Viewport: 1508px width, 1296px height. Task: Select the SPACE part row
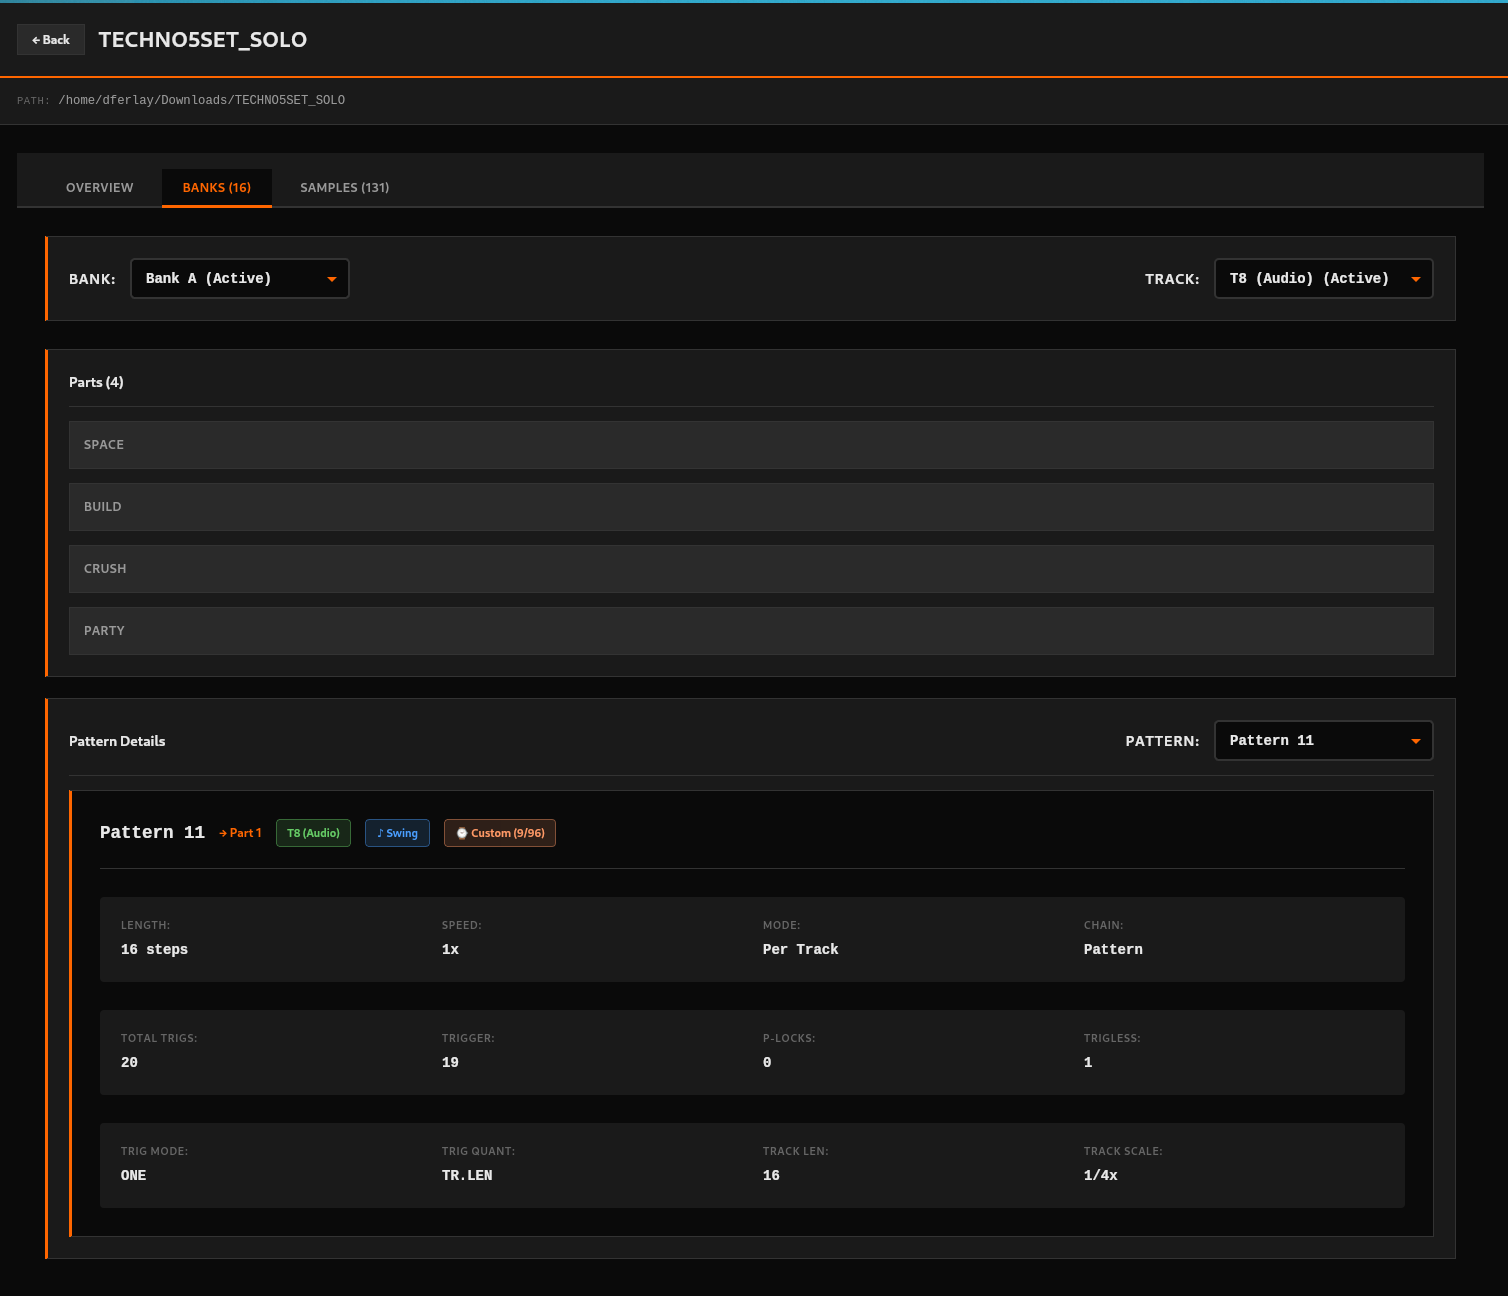coord(750,445)
